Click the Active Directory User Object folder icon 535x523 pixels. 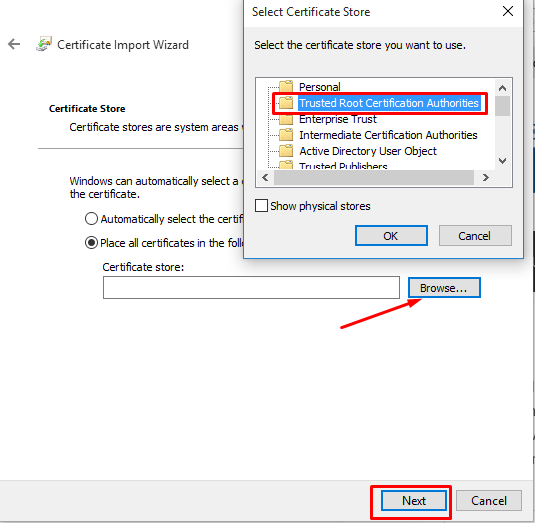(286, 151)
